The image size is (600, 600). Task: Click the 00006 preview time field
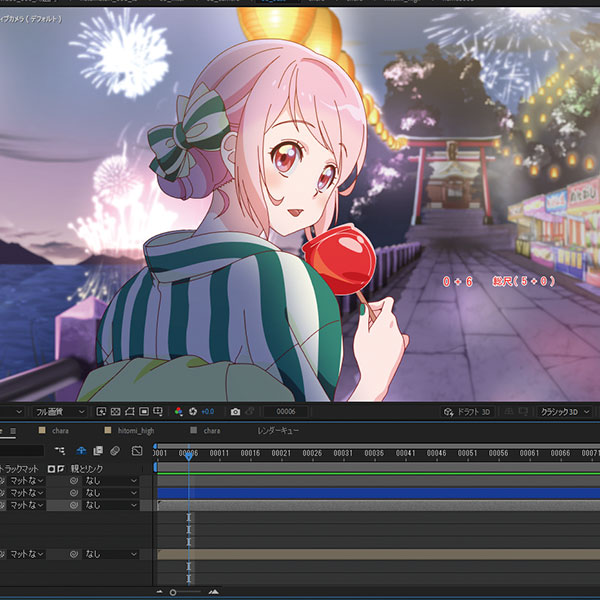click(x=286, y=411)
